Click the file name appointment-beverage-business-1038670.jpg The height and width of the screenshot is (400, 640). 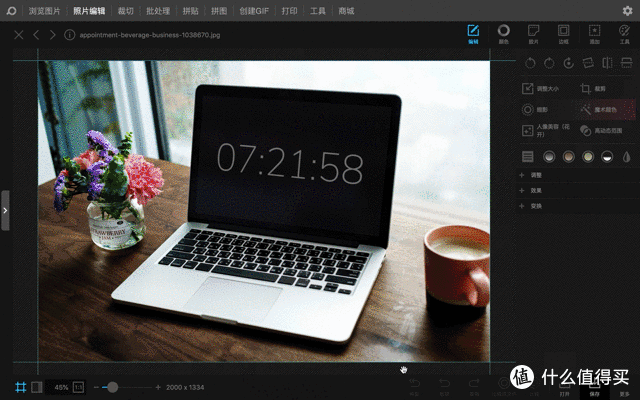pyautogui.click(x=150, y=35)
